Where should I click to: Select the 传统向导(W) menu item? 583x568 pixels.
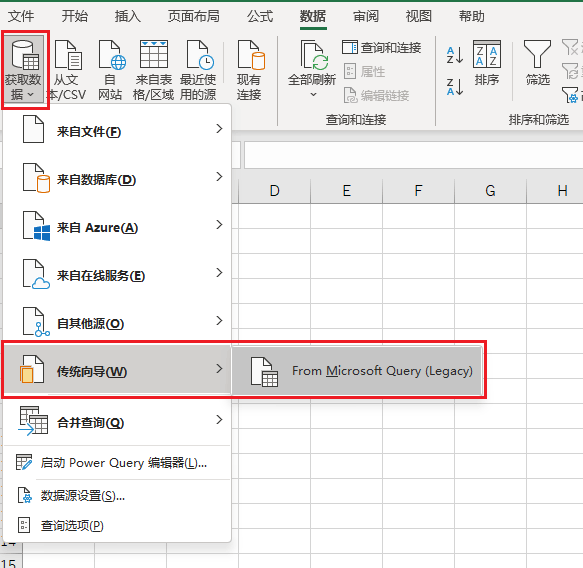tap(117, 370)
